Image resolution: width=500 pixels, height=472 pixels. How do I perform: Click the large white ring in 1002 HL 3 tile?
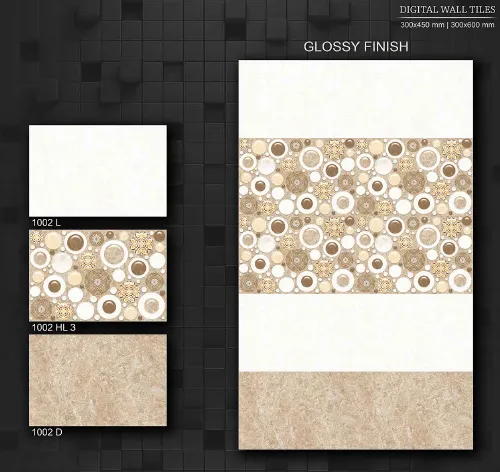coord(114,253)
